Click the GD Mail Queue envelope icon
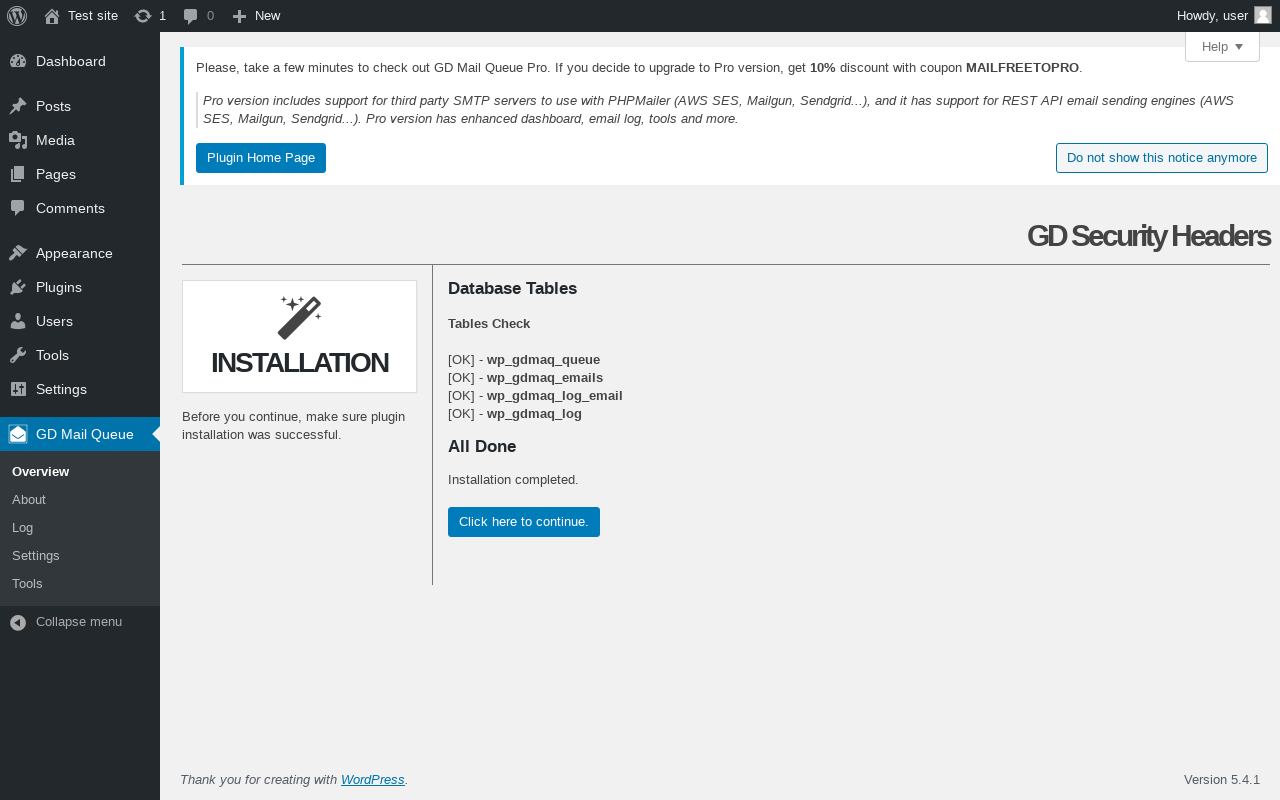Viewport: 1280px width, 800px height. tap(18, 434)
